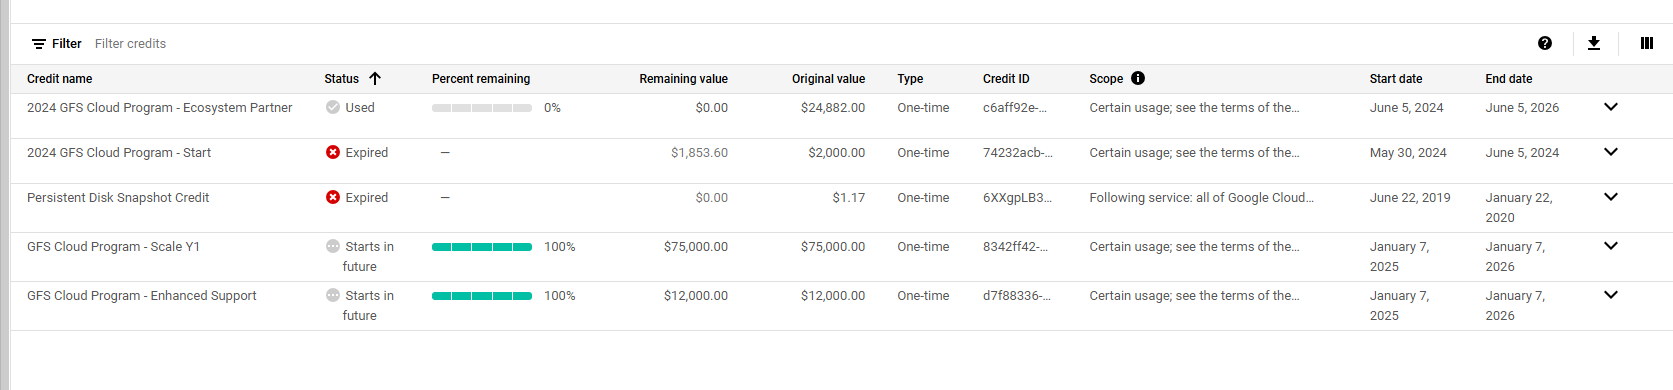Expand the GFS Cloud Program - Scale Y1 row
This screenshot has width=1673, height=390.
(x=1611, y=246)
